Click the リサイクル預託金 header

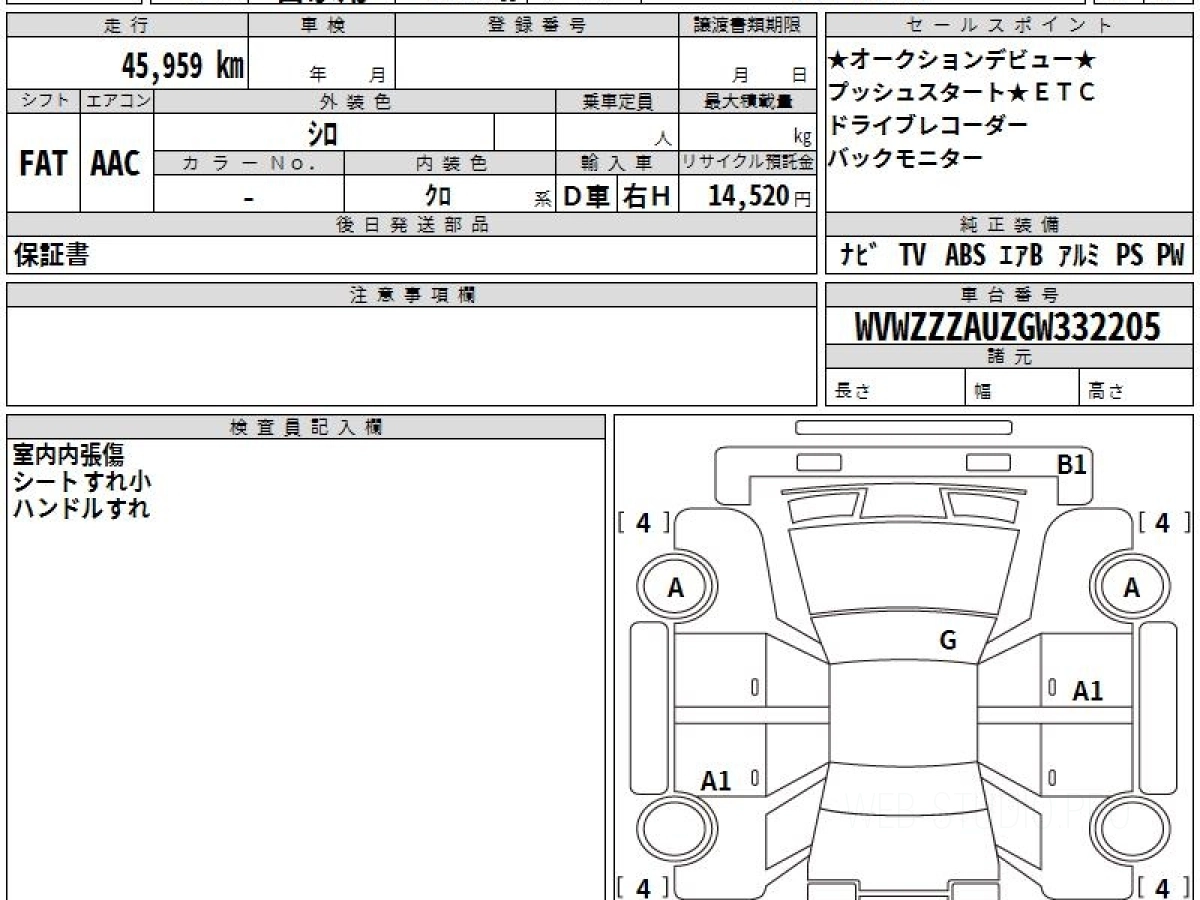click(747, 162)
